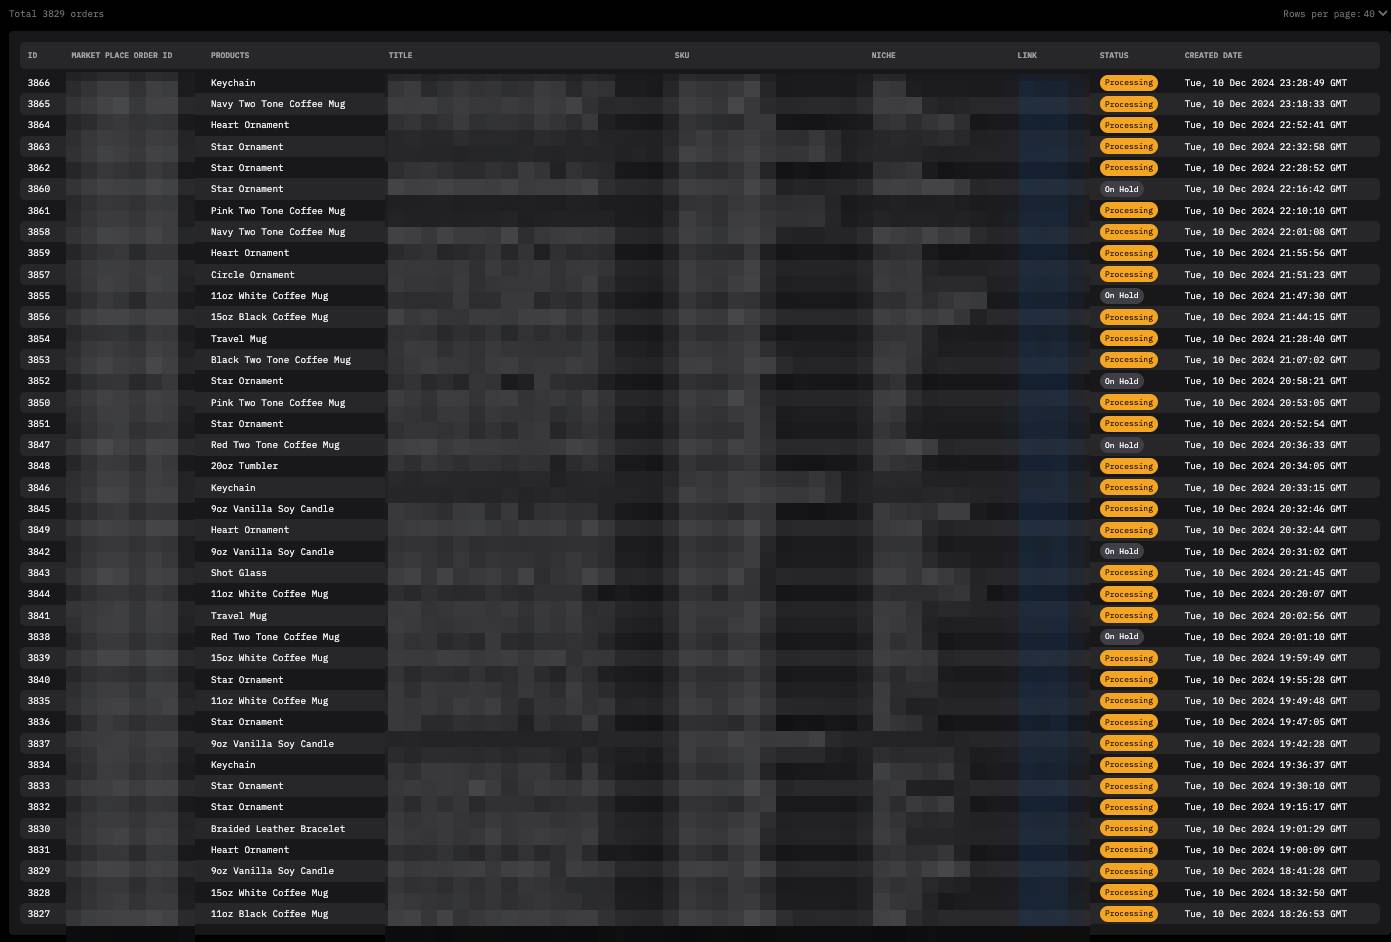This screenshot has width=1391, height=942.
Task: Click the On Hold badge for order 3842
Action: point(1121,552)
